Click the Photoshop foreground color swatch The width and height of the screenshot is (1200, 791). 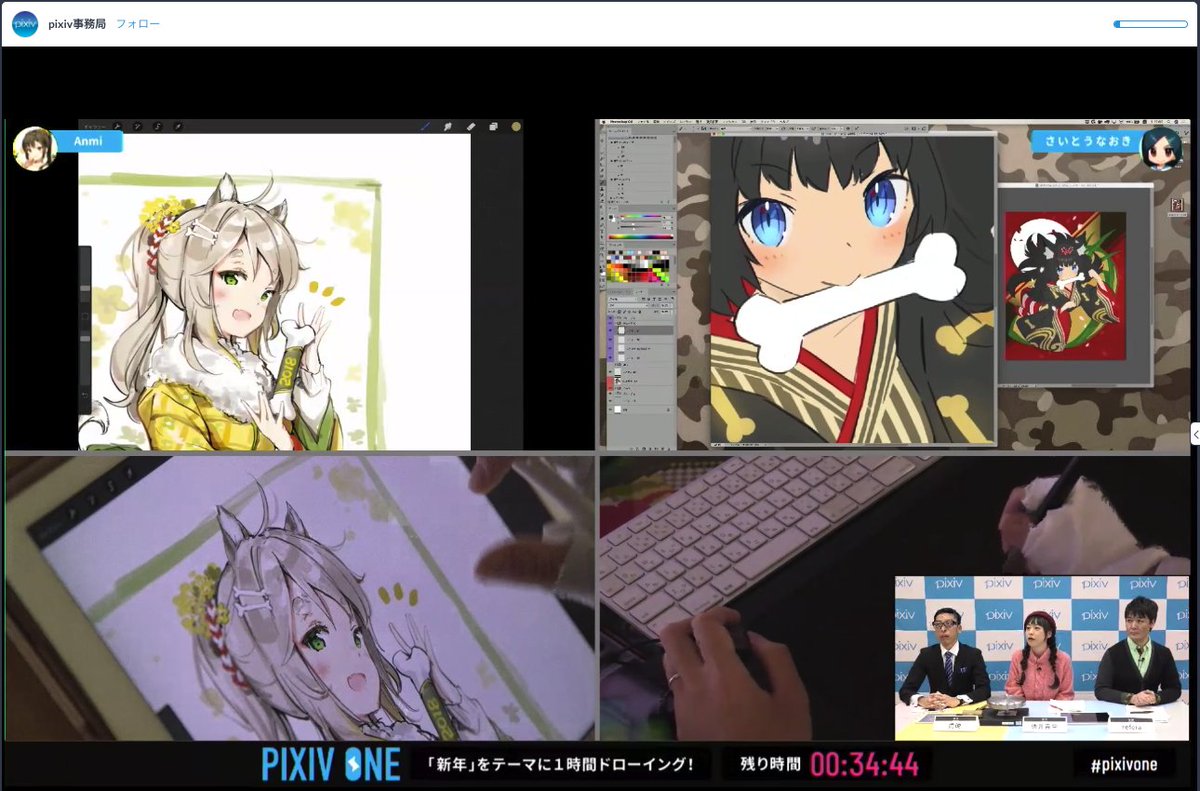[611, 216]
